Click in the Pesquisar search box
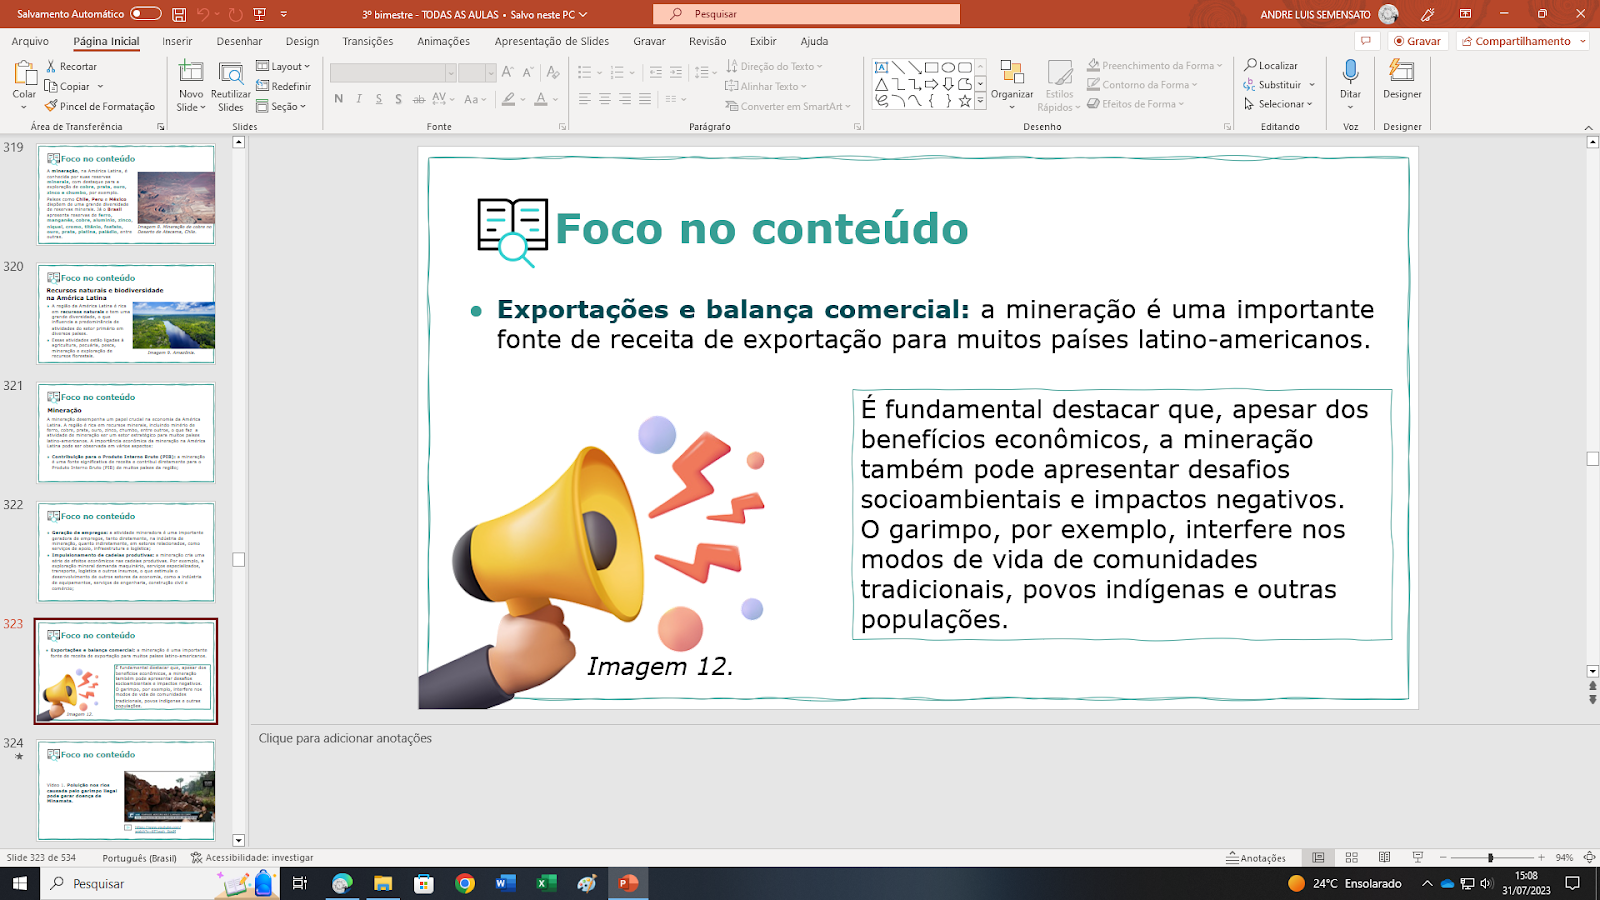This screenshot has width=1600, height=900. click(x=806, y=14)
